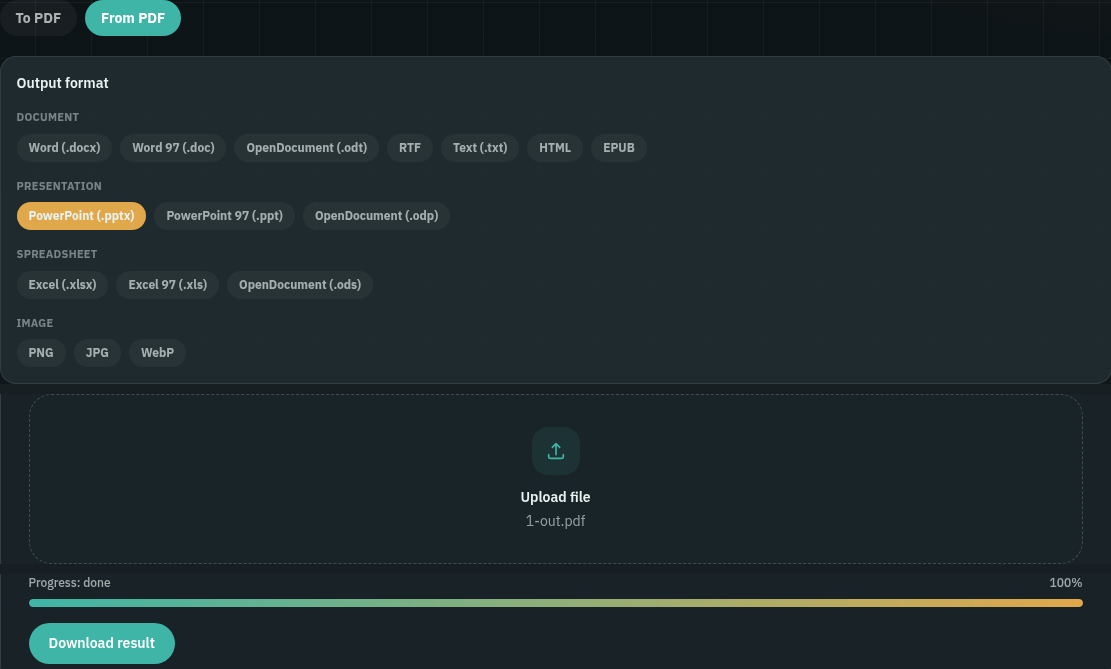Click the uploaded file name 1-out.pdf
1111x669 pixels.
[x=556, y=521]
